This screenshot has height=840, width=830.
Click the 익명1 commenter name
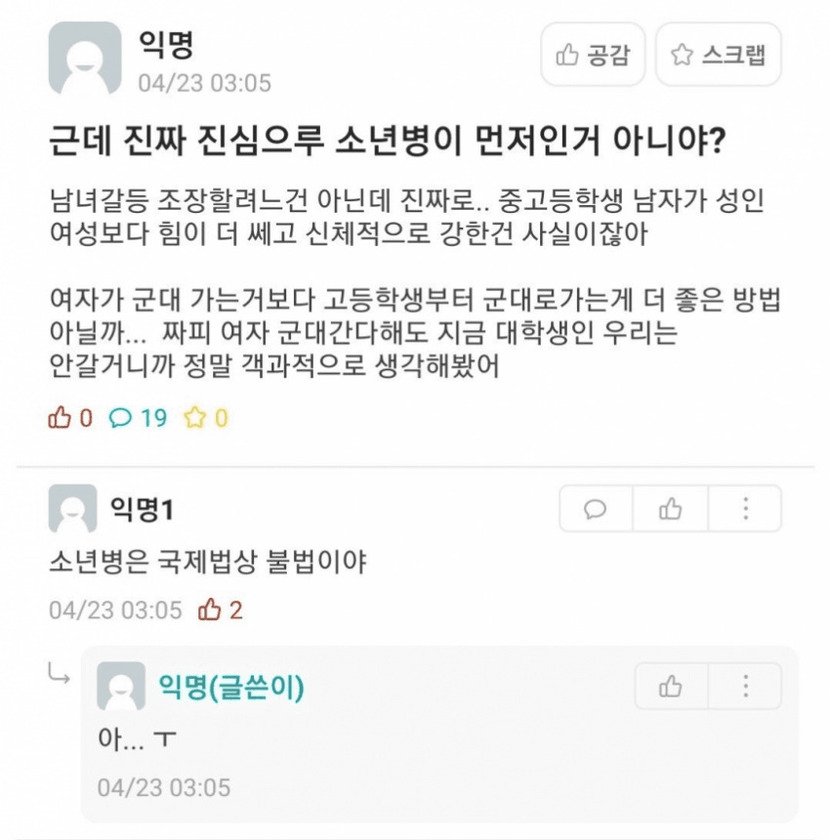point(142,509)
